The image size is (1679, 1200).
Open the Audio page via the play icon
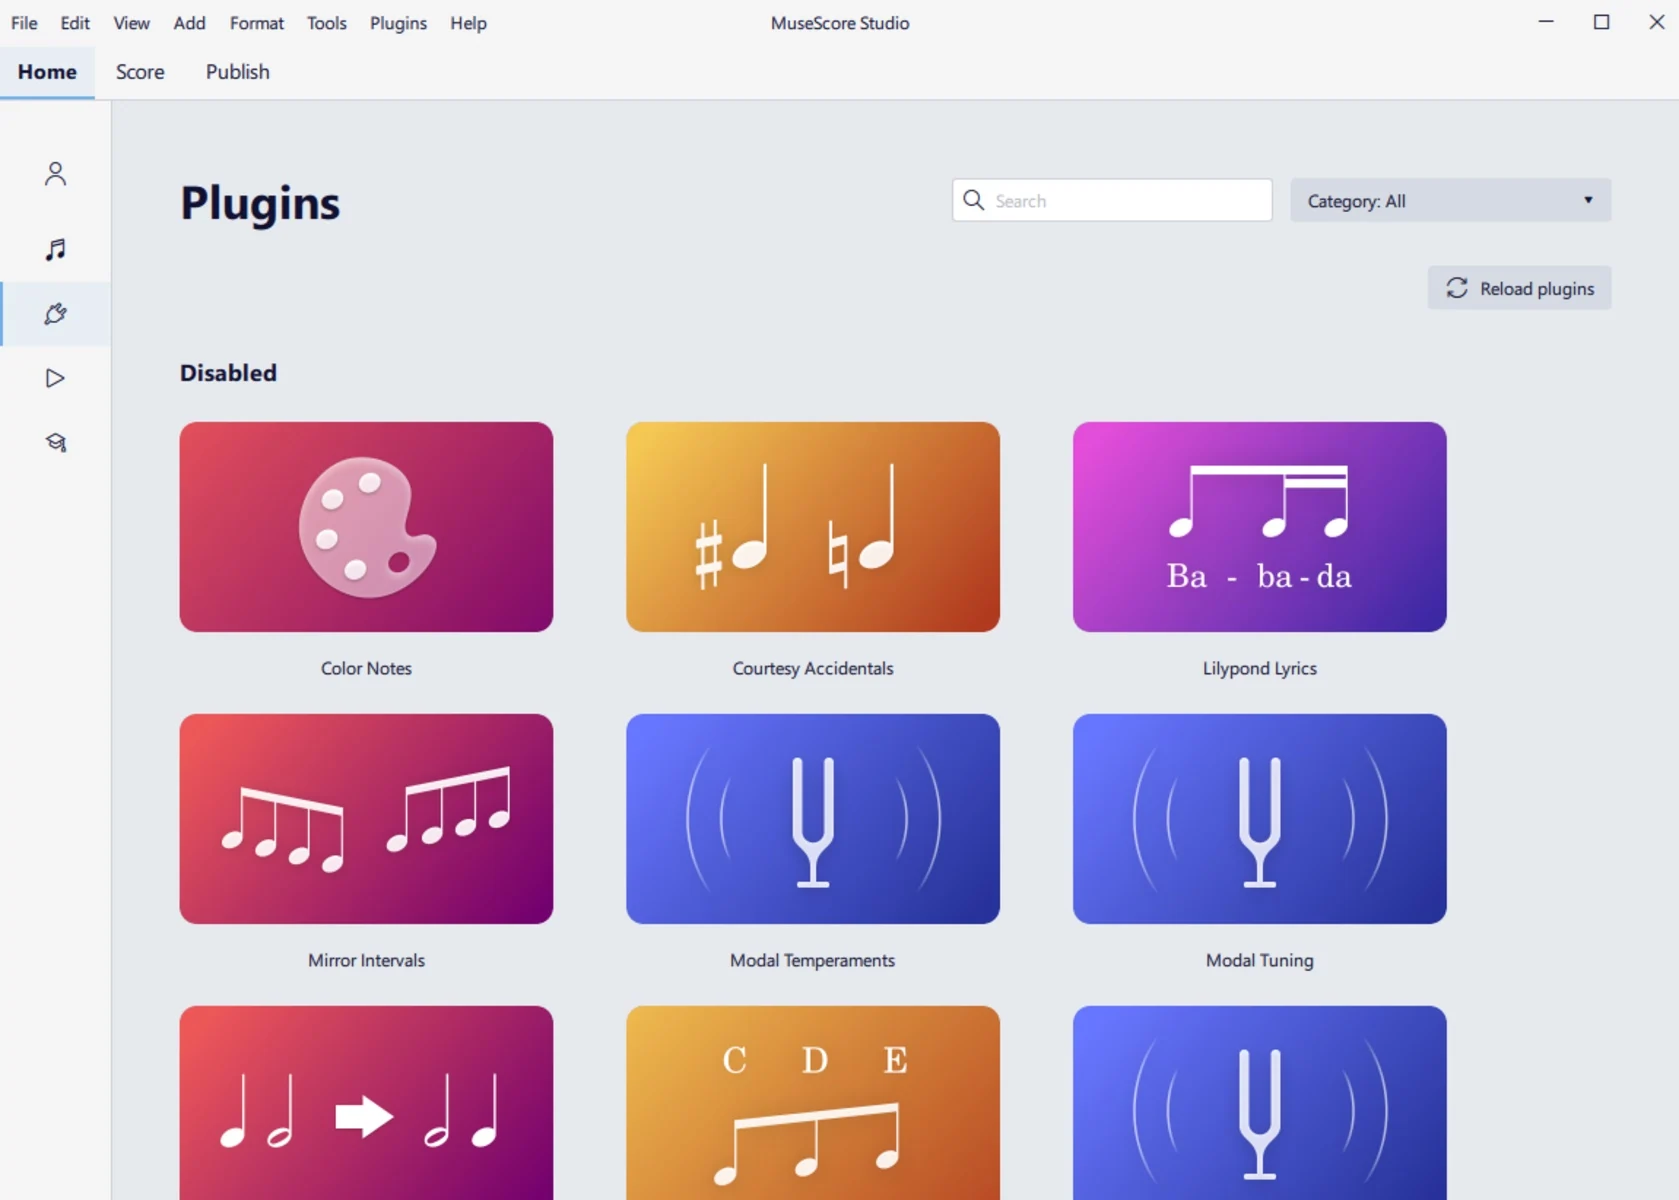(x=55, y=378)
